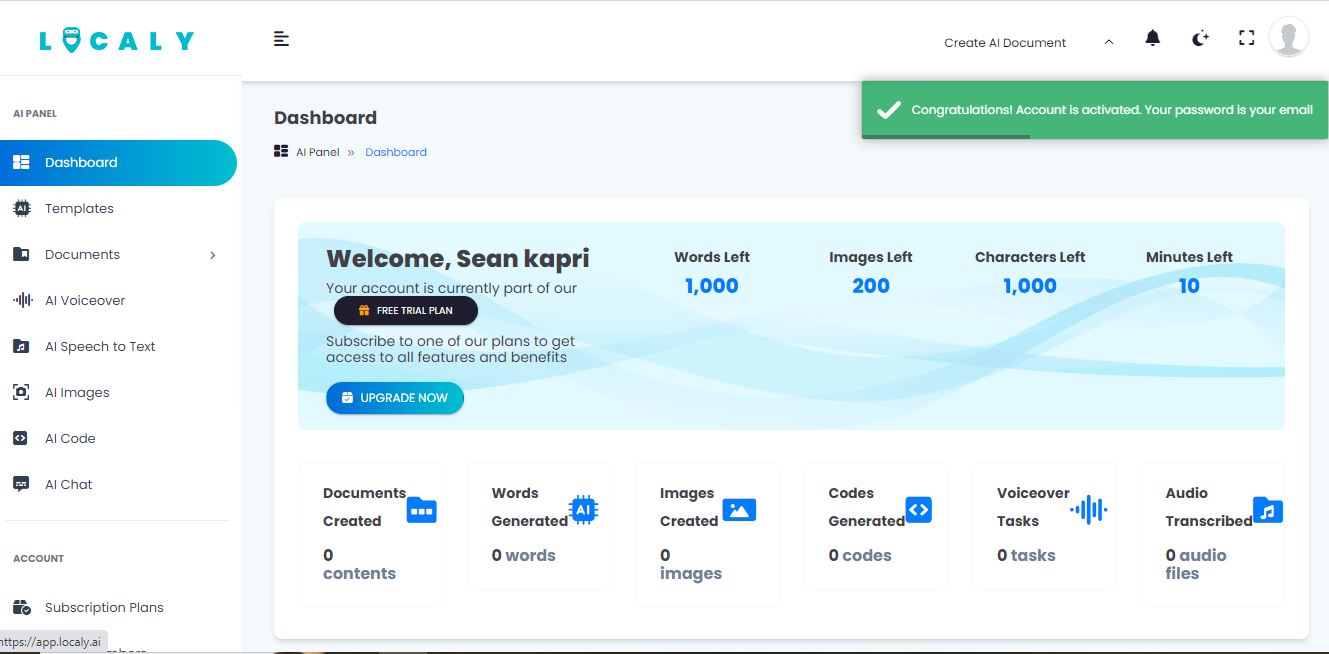Click the AI Panel breadcrumb
1329x654 pixels.
click(x=318, y=153)
